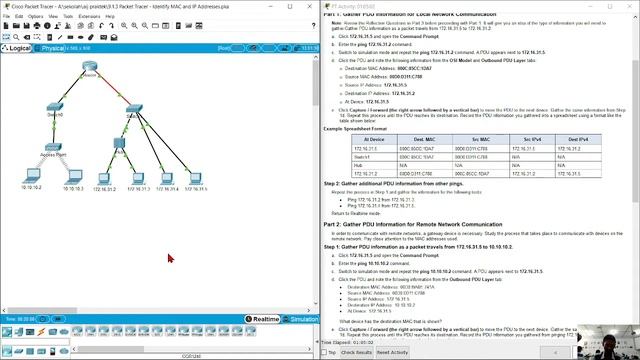Click the device list scroll right arrow
The image size is (640, 360).
tap(309, 349)
